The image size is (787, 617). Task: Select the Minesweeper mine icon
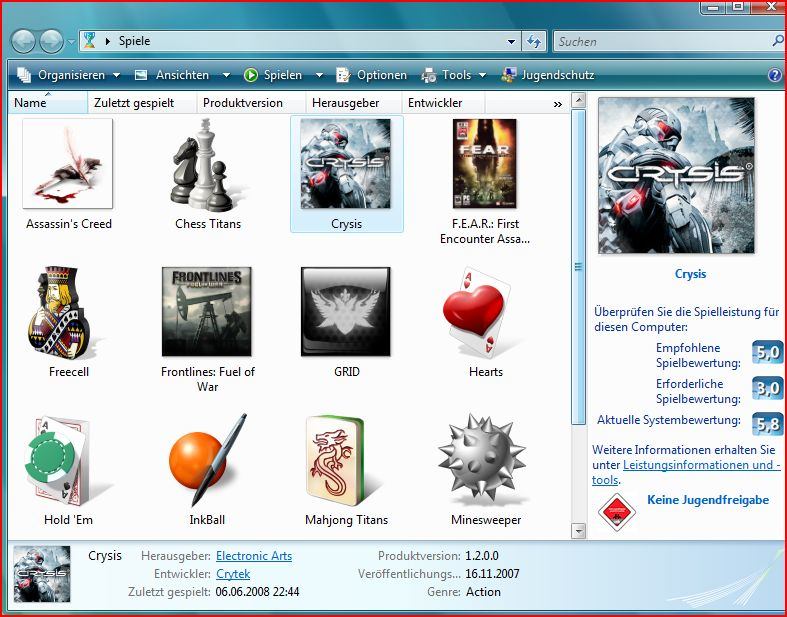point(481,458)
